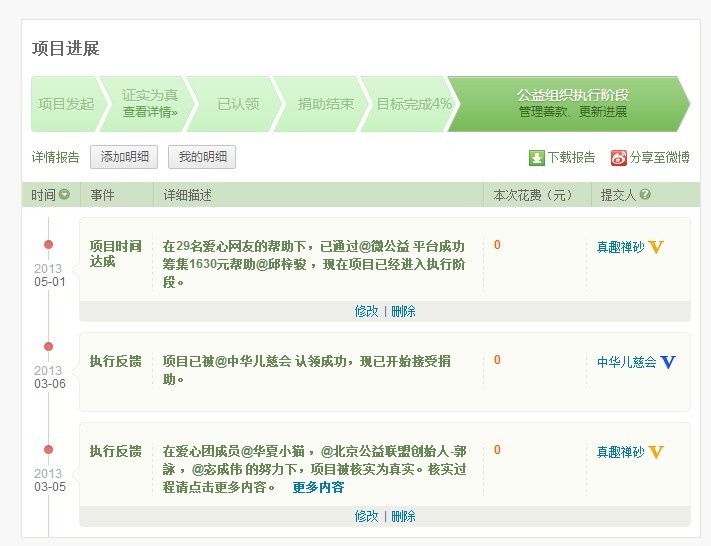Image resolution: width=711 pixels, height=546 pixels.
Task: Click 执行反馈 label in the 03-06 row
Action: point(116,361)
